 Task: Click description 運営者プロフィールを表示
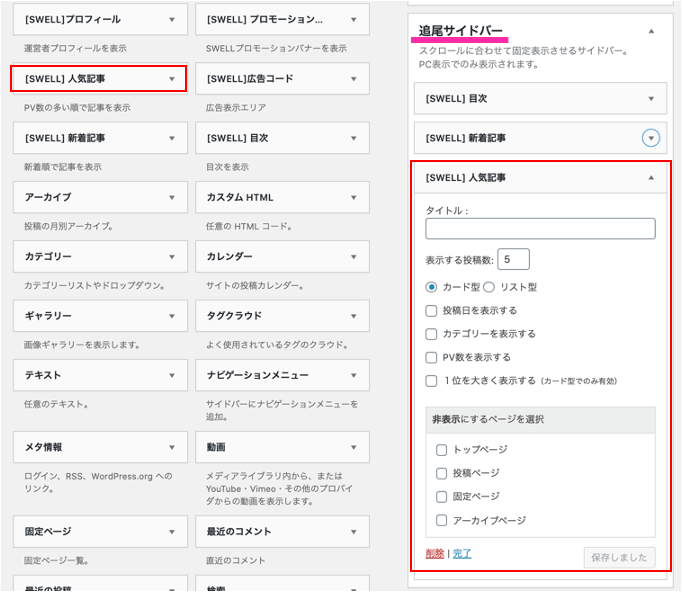click(x=75, y=48)
